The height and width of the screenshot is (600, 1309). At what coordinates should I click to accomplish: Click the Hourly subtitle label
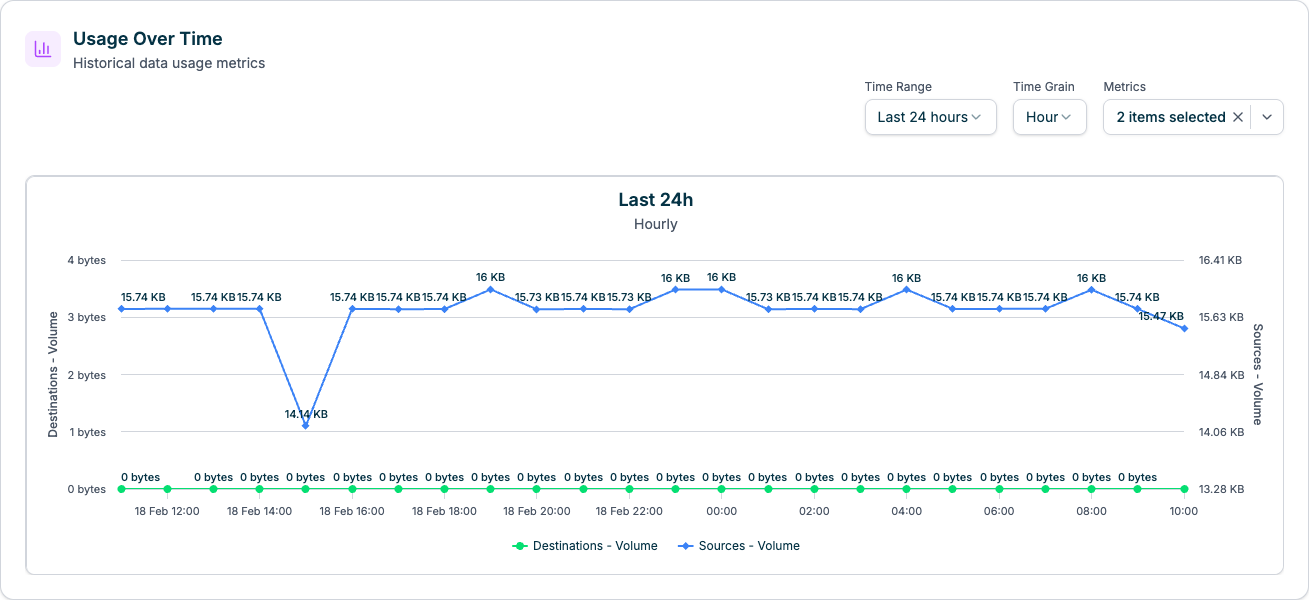[655, 224]
